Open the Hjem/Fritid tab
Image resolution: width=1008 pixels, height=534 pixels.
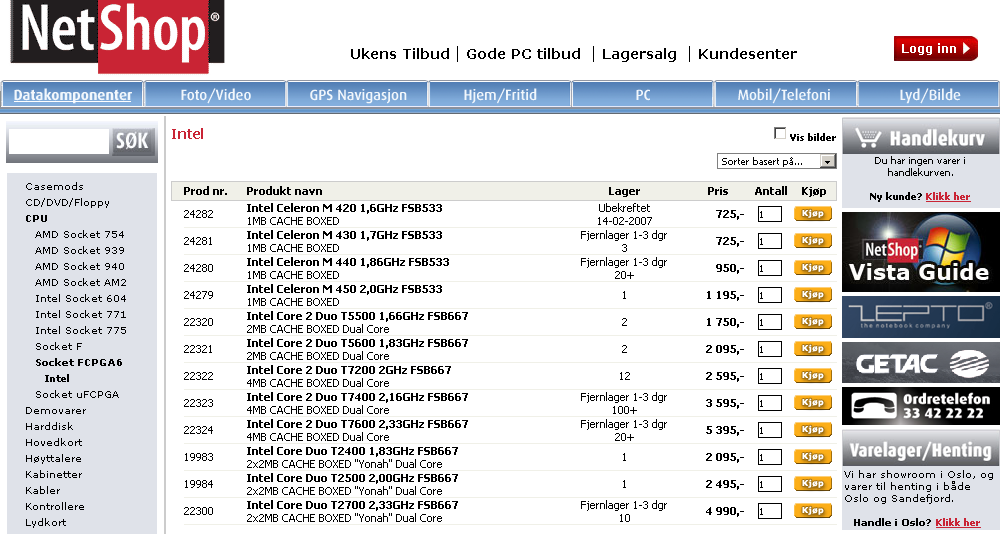500,95
